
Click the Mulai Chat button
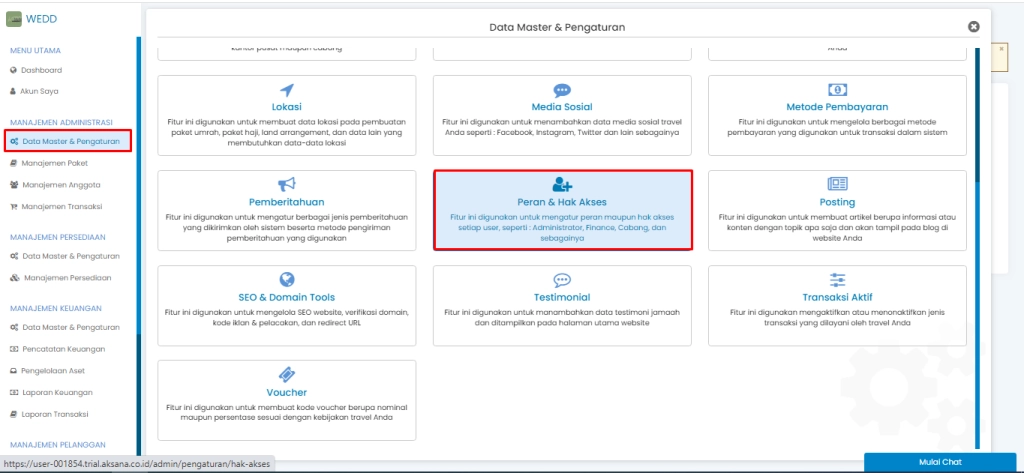939,462
